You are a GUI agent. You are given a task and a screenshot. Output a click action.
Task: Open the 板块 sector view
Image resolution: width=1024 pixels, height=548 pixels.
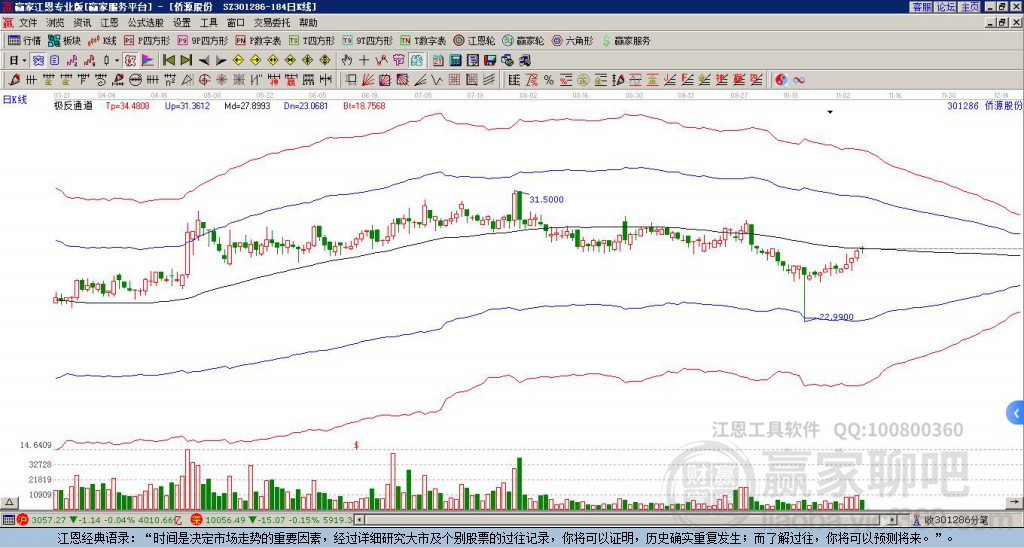coord(64,40)
